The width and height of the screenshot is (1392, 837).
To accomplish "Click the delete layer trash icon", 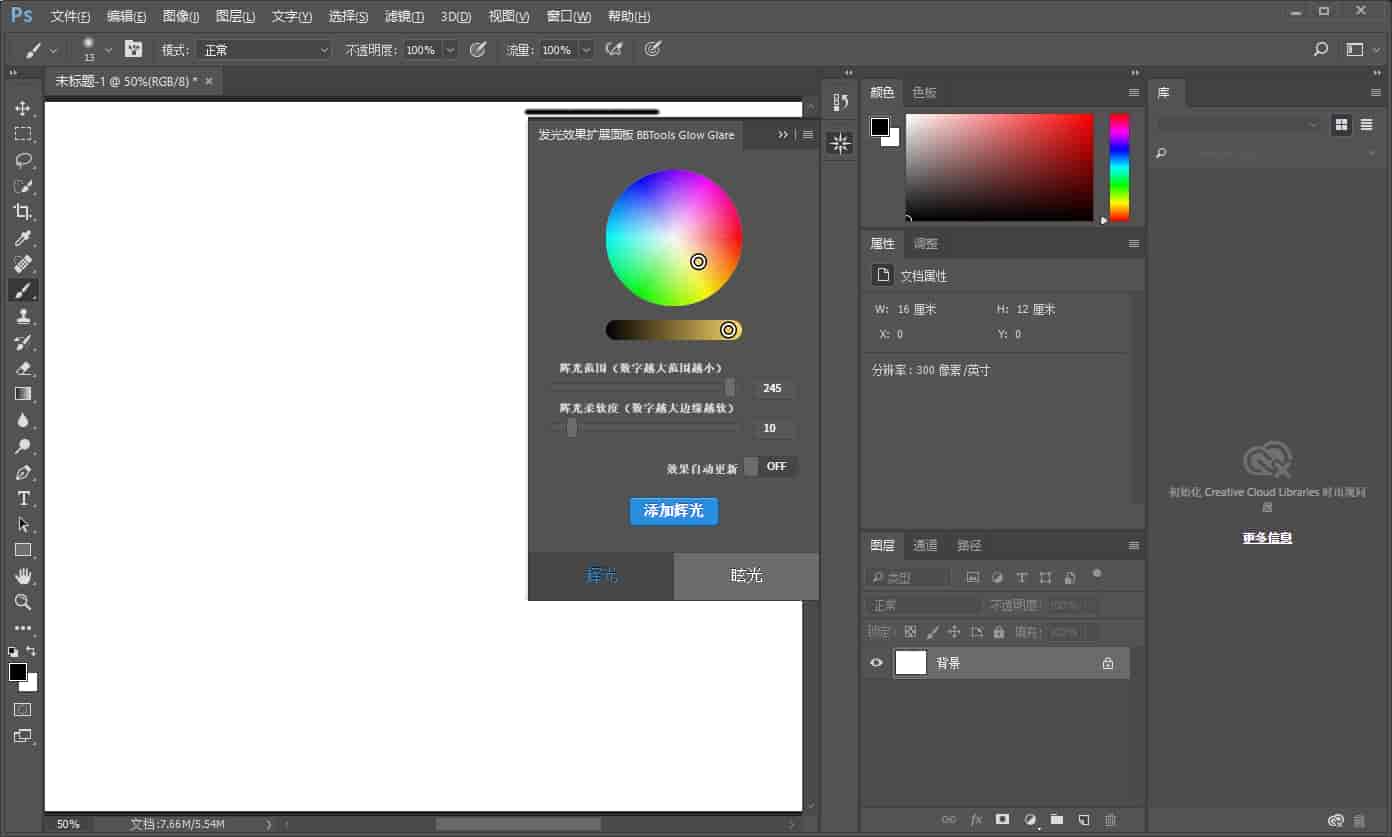I will [x=1110, y=820].
